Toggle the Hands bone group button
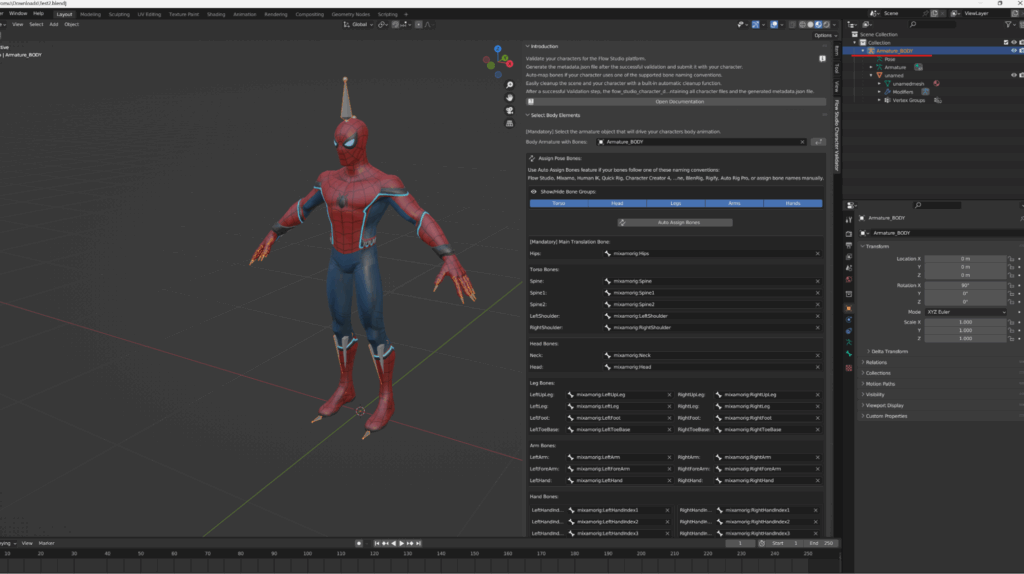Screen dimensions: 1024x574 pos(793,204)
